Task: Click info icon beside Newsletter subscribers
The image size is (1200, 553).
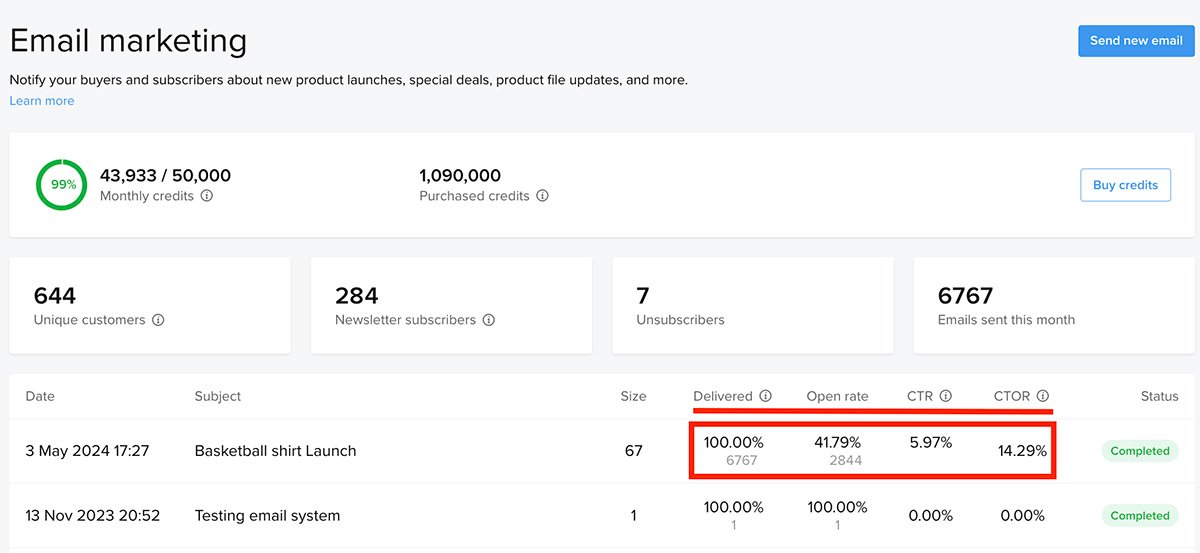Action: 489,320
